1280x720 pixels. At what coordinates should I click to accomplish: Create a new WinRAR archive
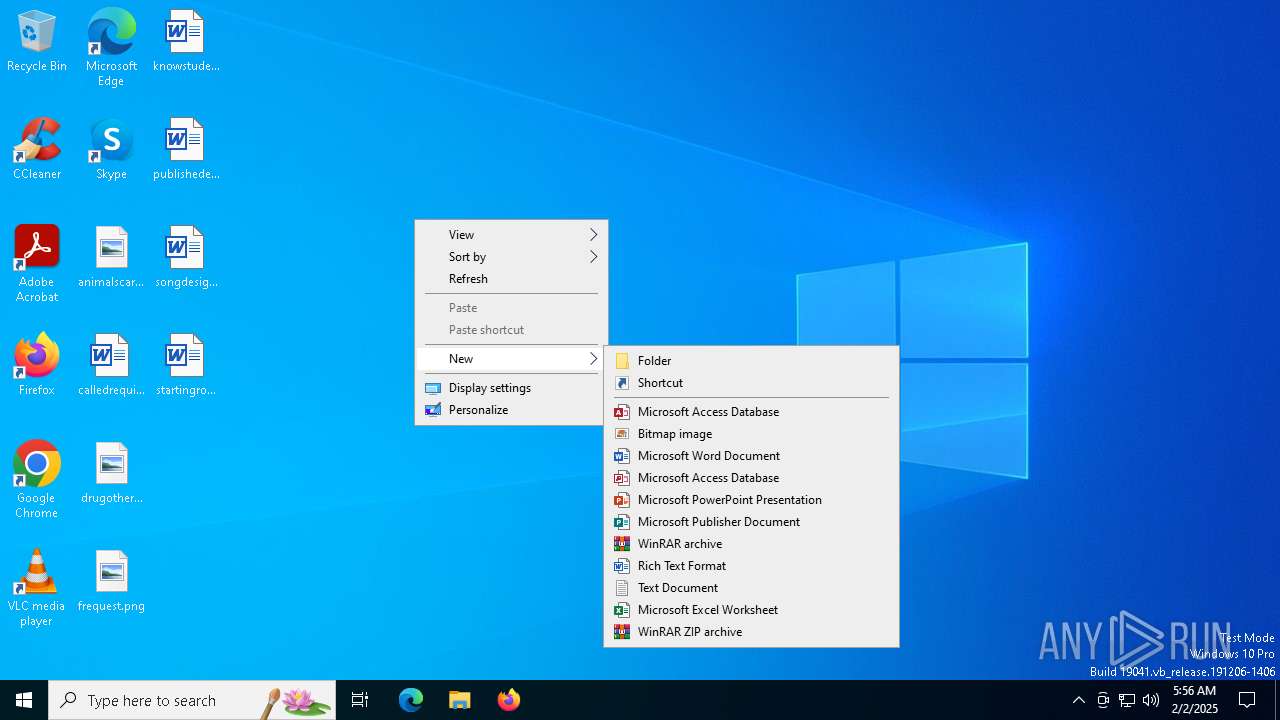click(751, 544)
